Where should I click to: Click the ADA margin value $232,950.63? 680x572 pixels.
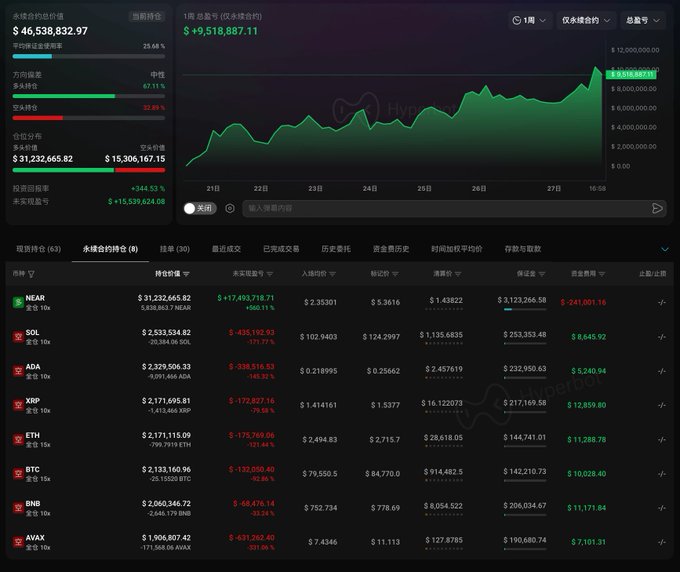(524, 369)
